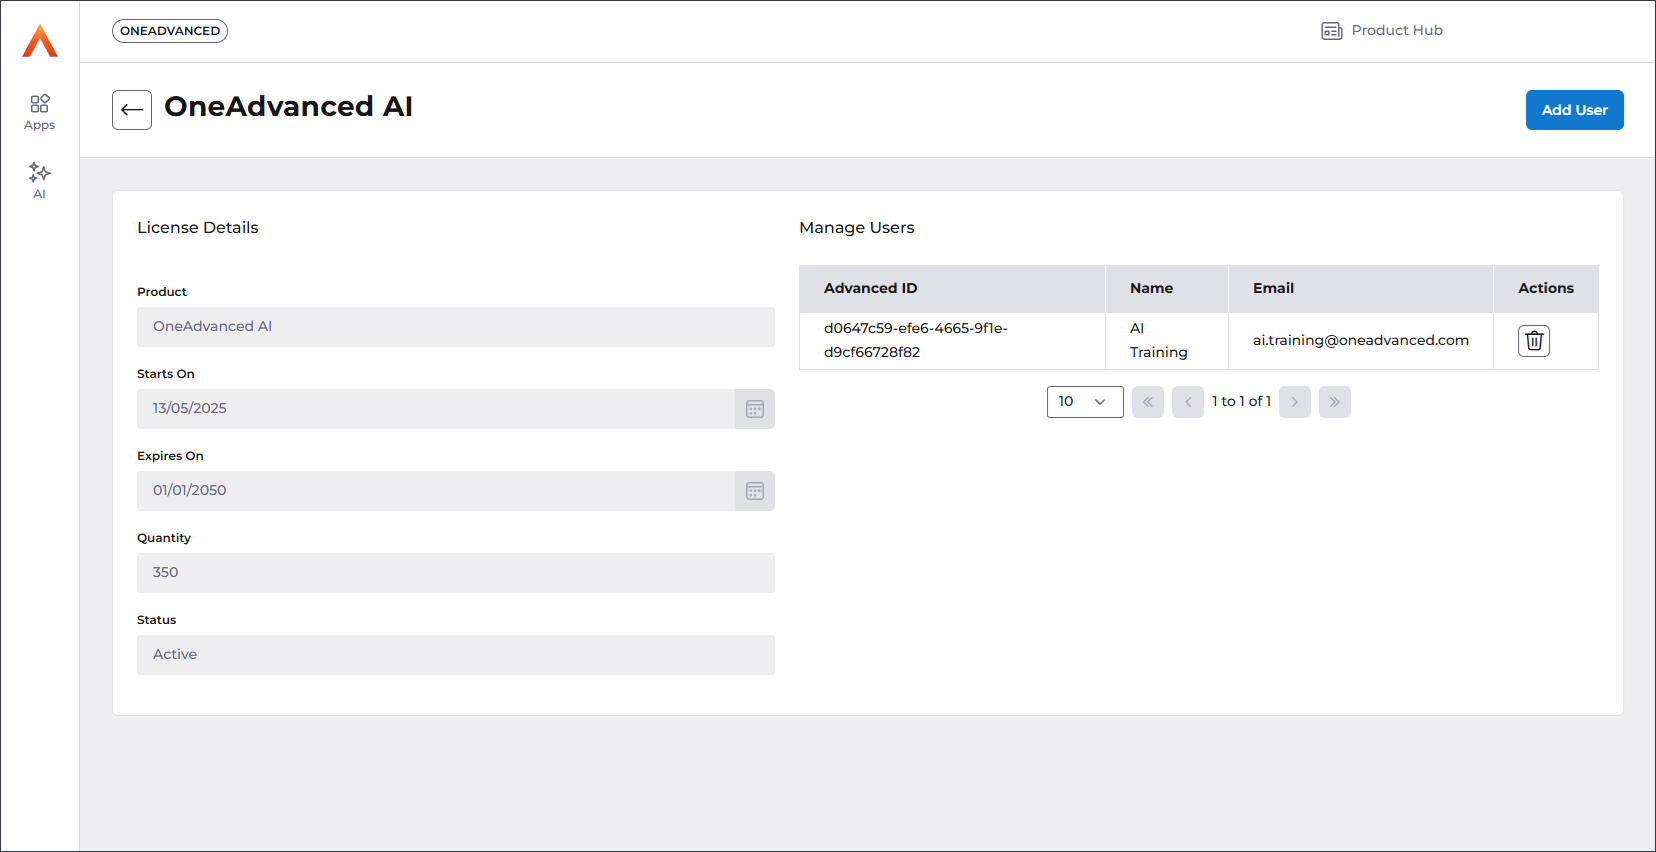Click the Starts On date field
1656x852 pixels.
click(x=436, y=409)
